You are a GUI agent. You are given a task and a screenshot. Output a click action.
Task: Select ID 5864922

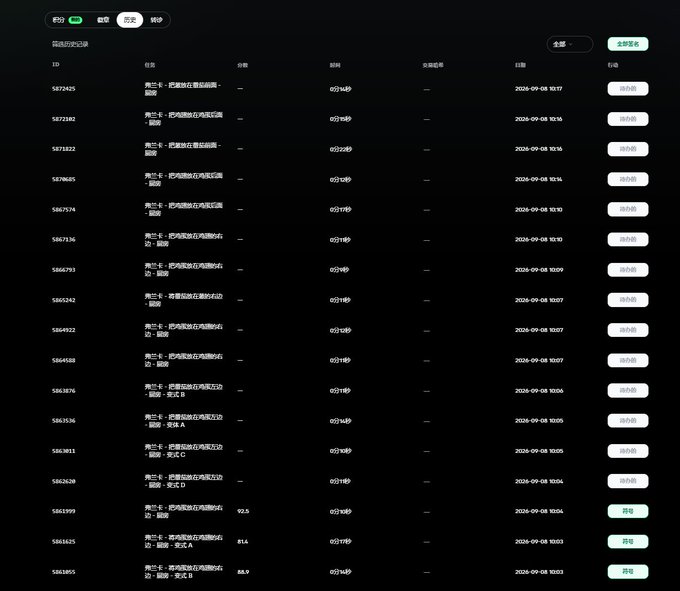[x=64, y=330]
